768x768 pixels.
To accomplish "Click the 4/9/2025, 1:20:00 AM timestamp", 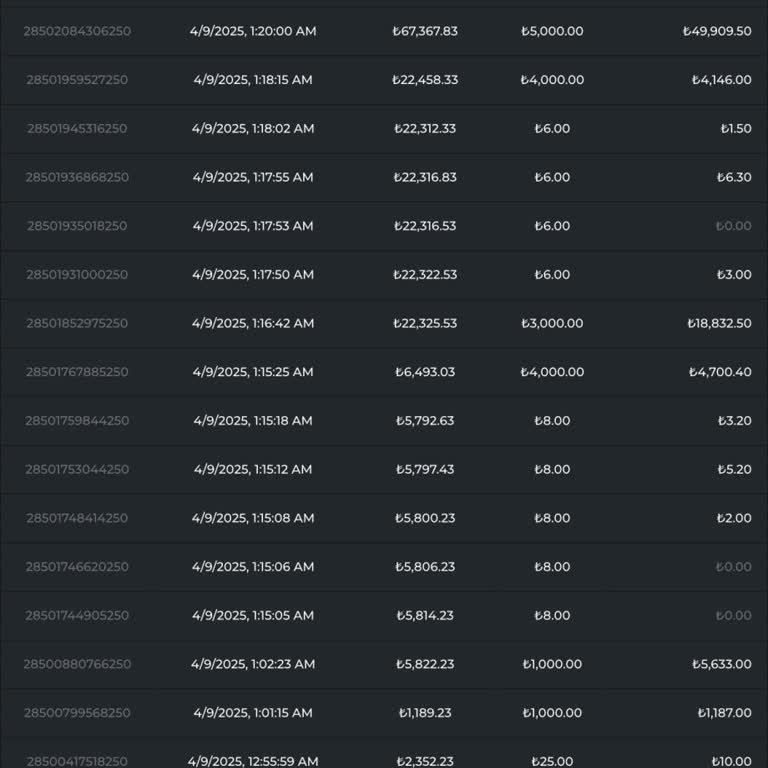I will tap(253, 31).
